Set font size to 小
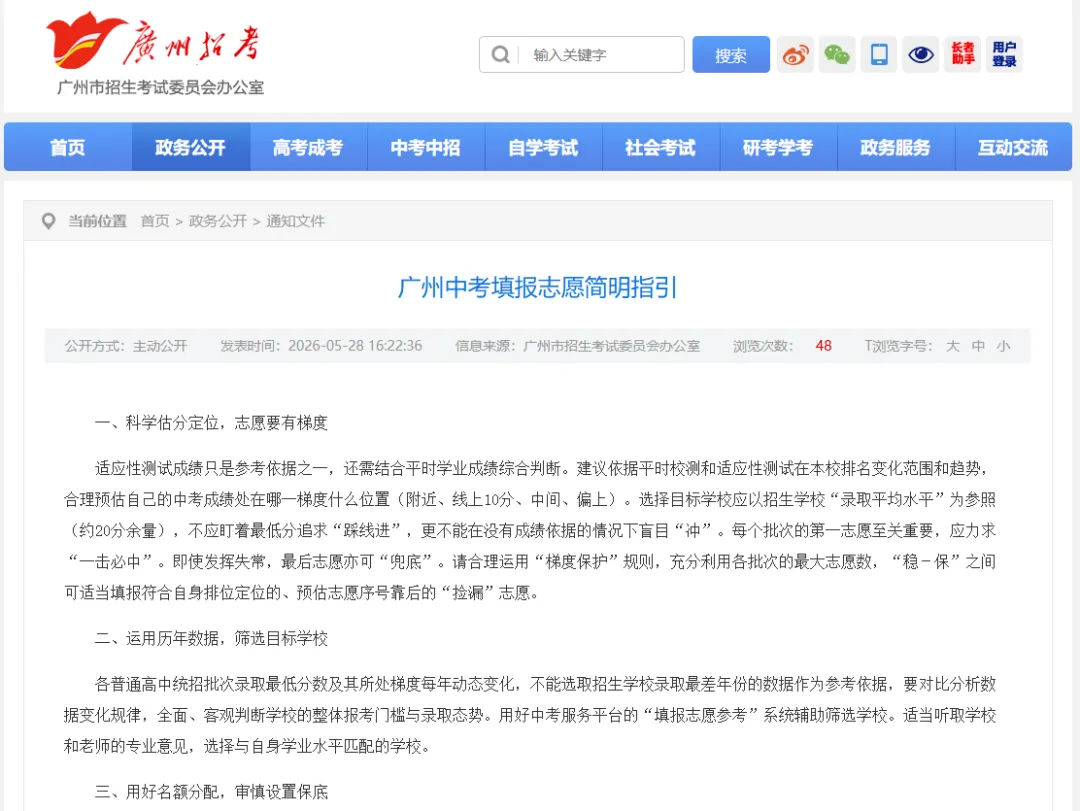Image resolution: width=1080 pixels, height=811 pixels. click(1004, 346)
